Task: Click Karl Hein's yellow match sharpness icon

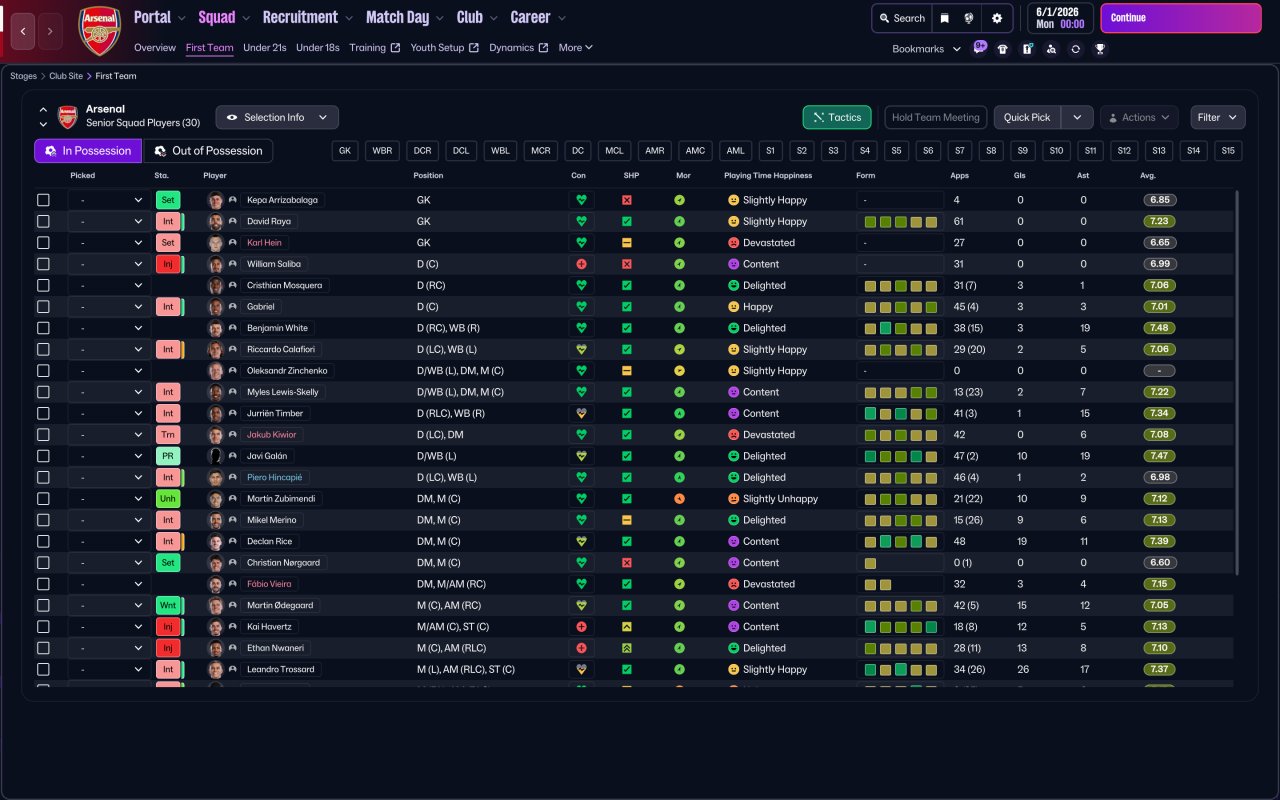Action: [627, 243]
